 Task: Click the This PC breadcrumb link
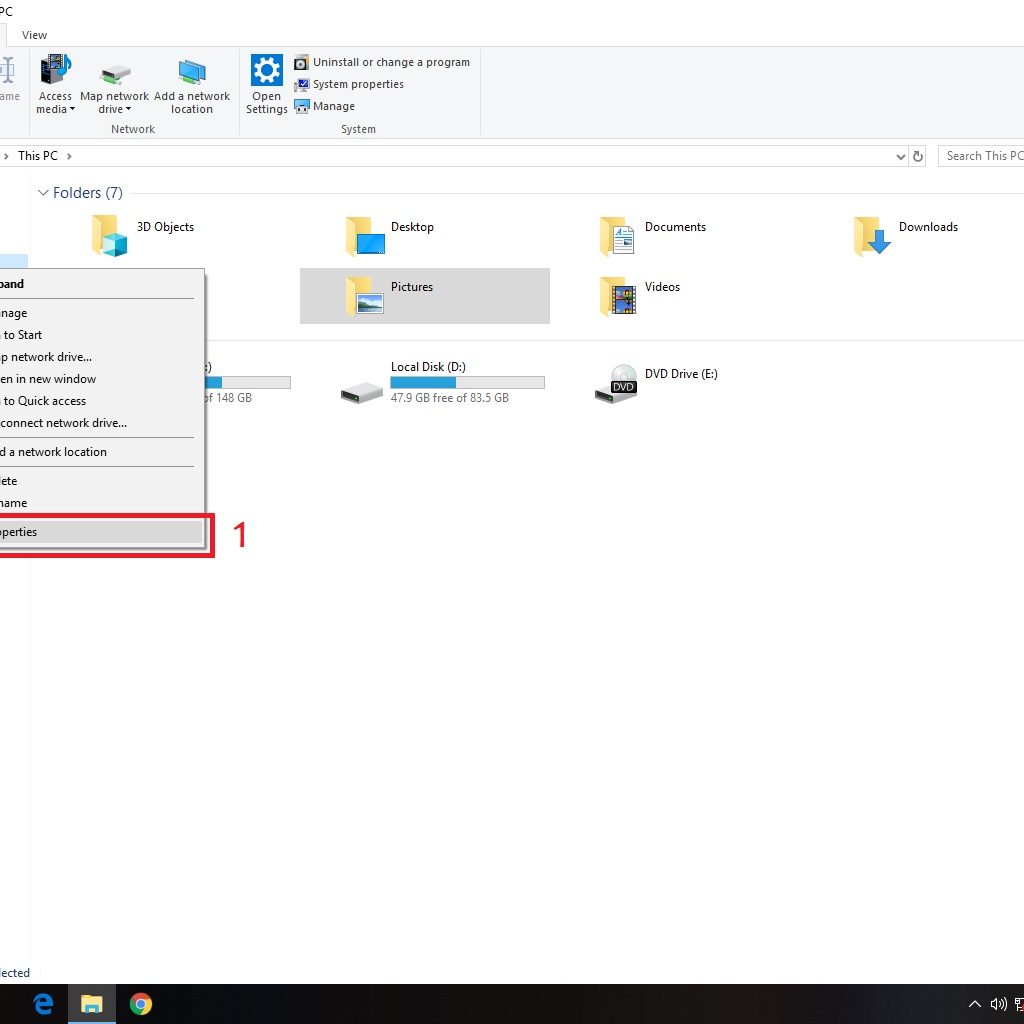pos(38,156)
